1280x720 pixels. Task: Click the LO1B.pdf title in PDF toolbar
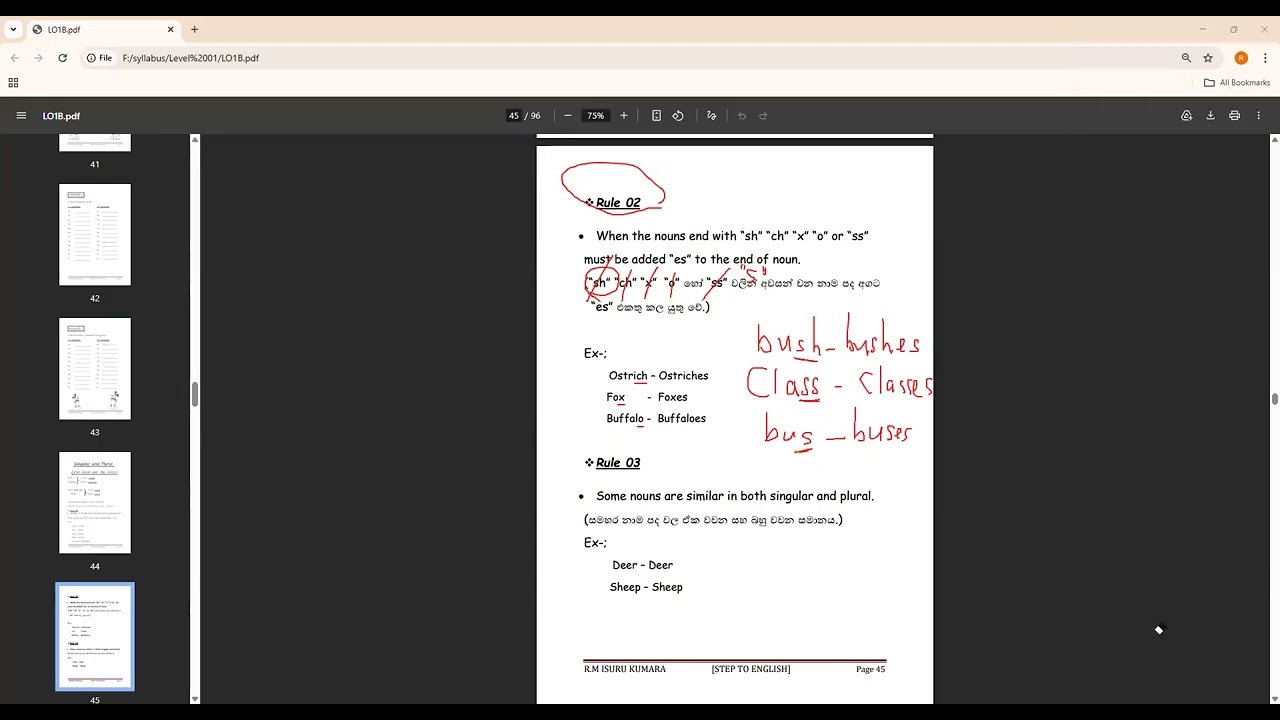61,116
